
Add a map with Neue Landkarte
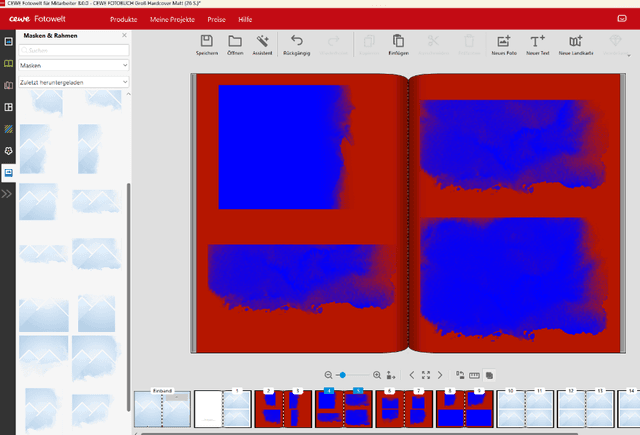576,45
